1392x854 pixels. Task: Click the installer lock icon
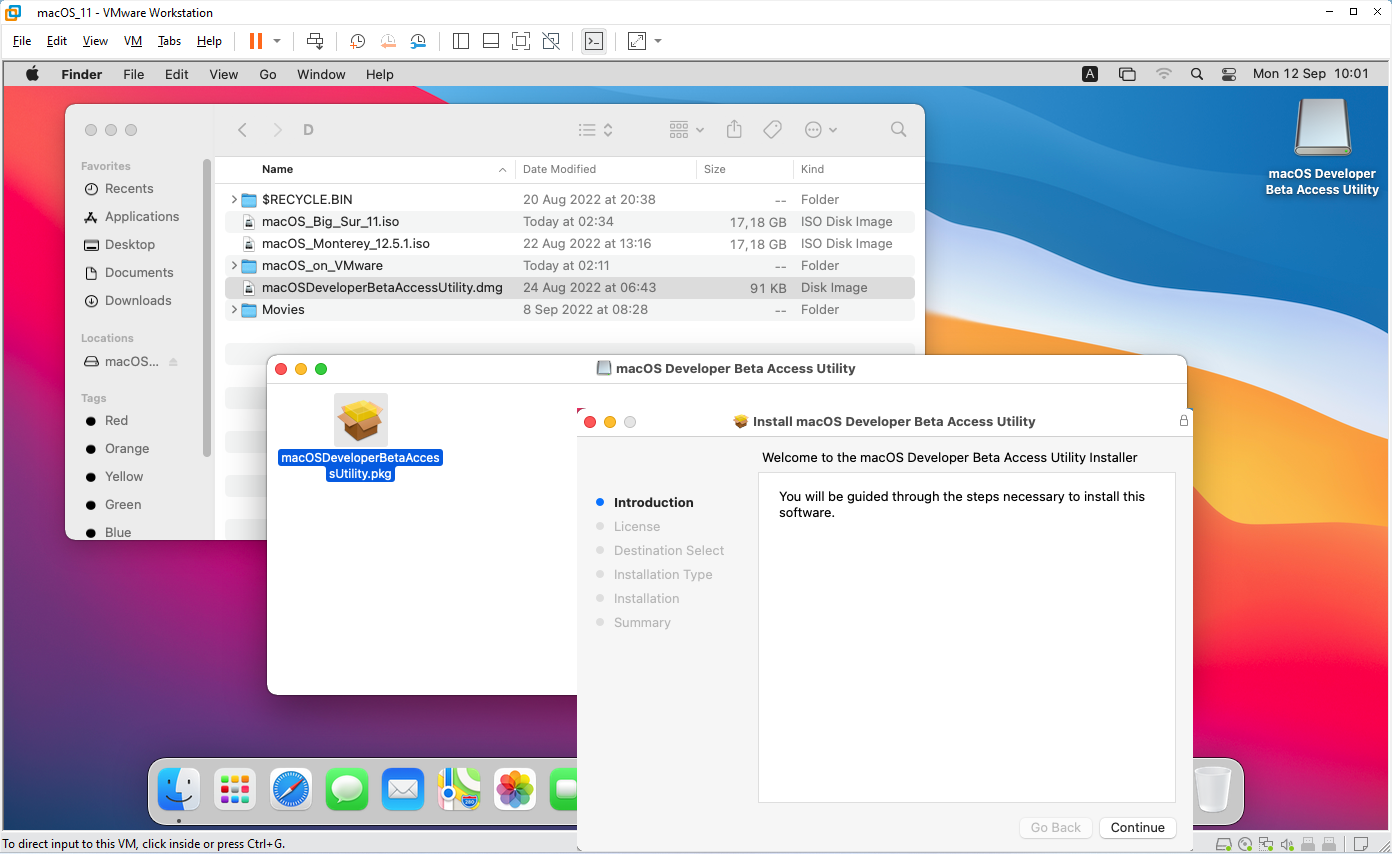pos(1184,421)
